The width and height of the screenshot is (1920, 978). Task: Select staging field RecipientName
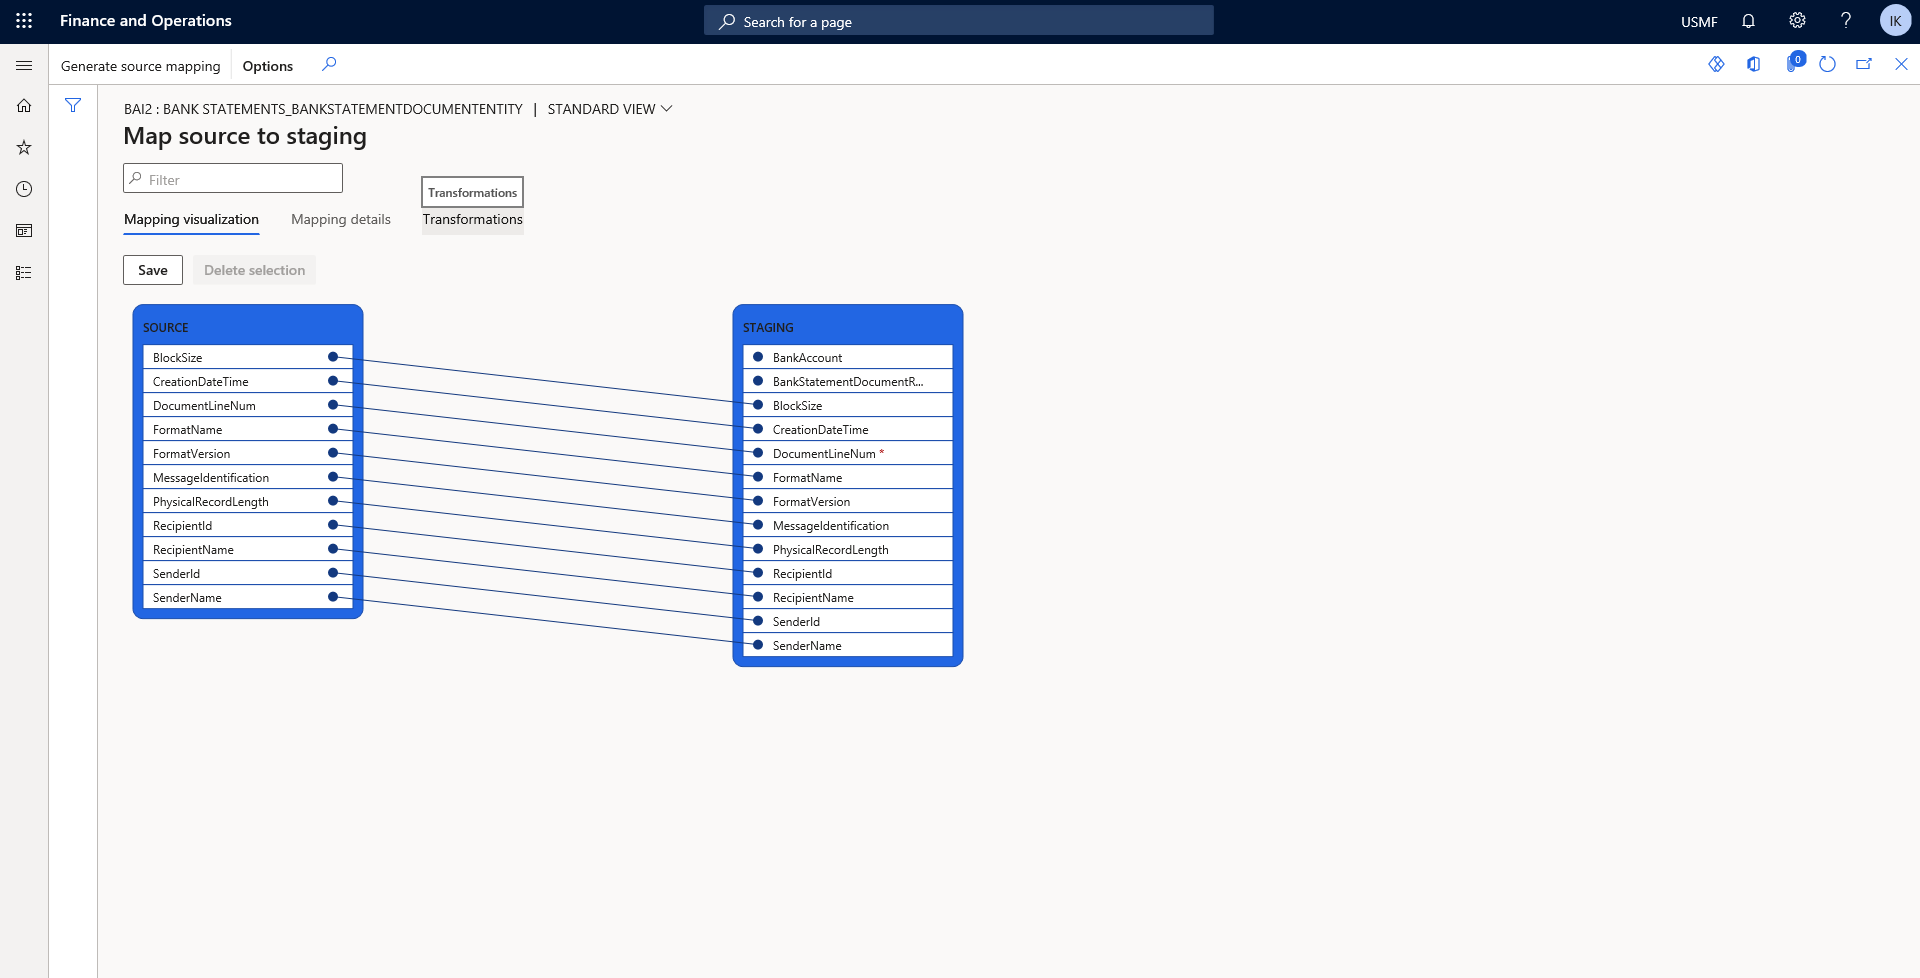[x=848, y=597]
